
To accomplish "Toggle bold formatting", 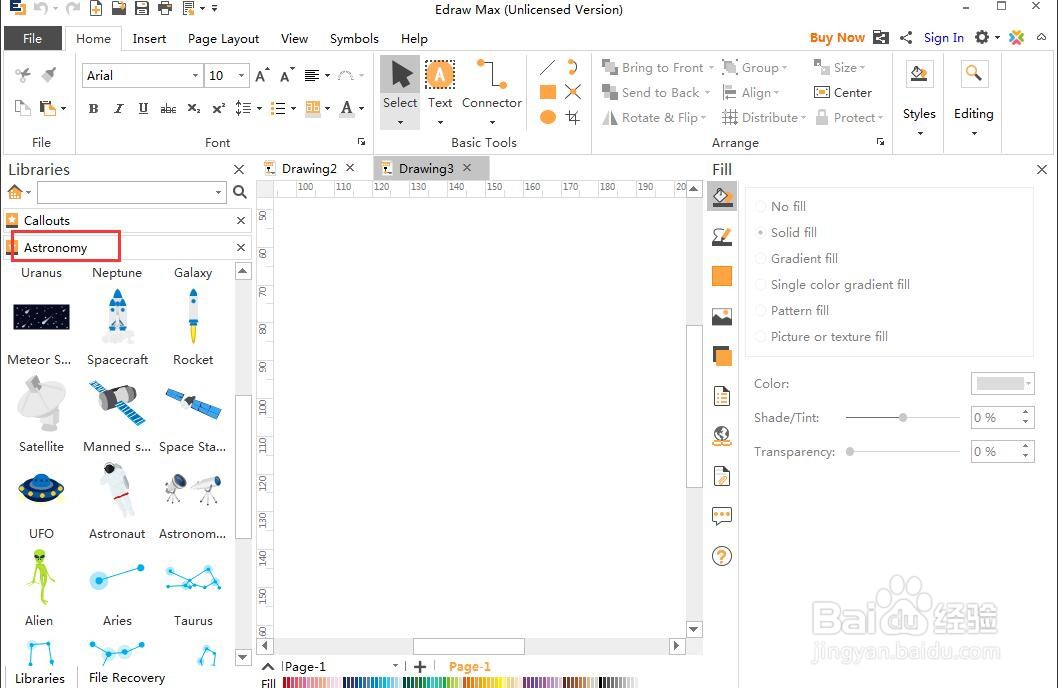I will pyautogui.click(x=93, y=108).
